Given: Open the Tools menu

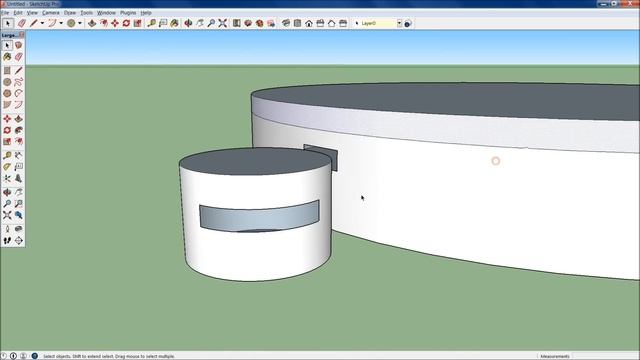Looking at the screenshot, I should 86,13.
